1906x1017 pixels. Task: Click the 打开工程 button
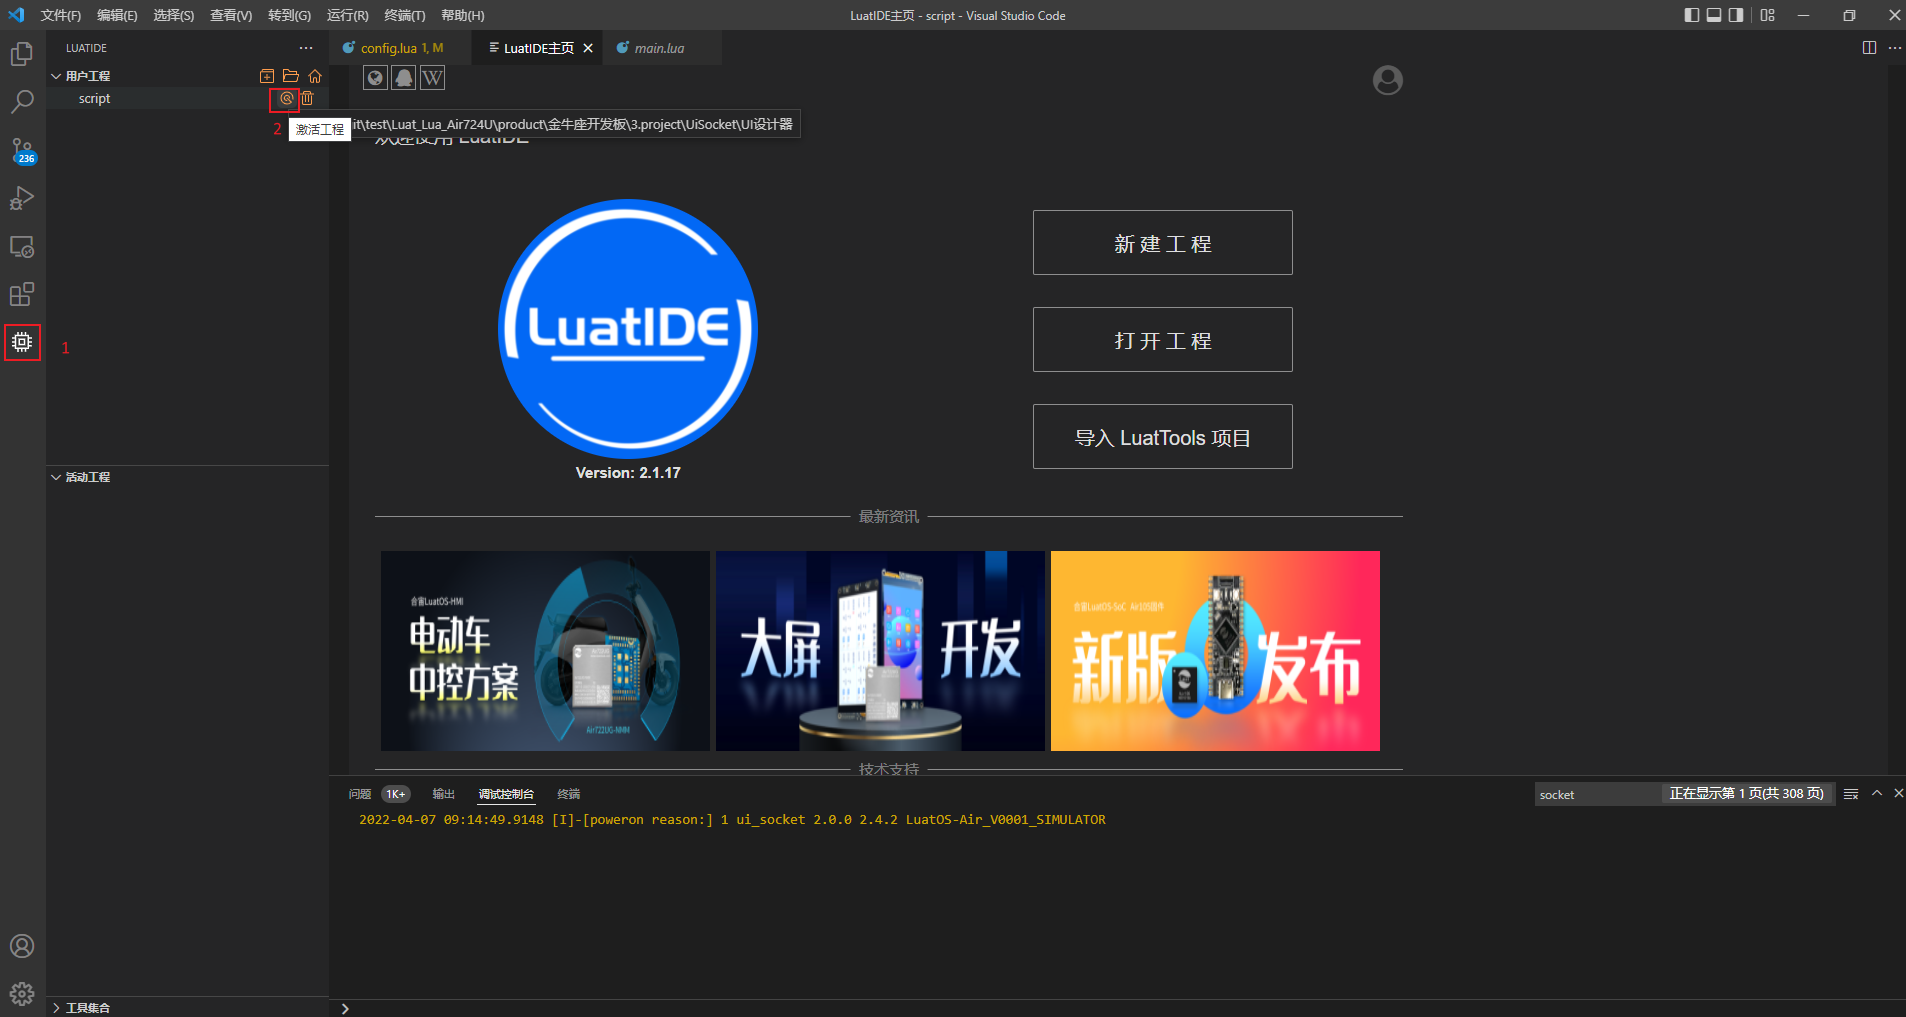[x=1162, y=340]
